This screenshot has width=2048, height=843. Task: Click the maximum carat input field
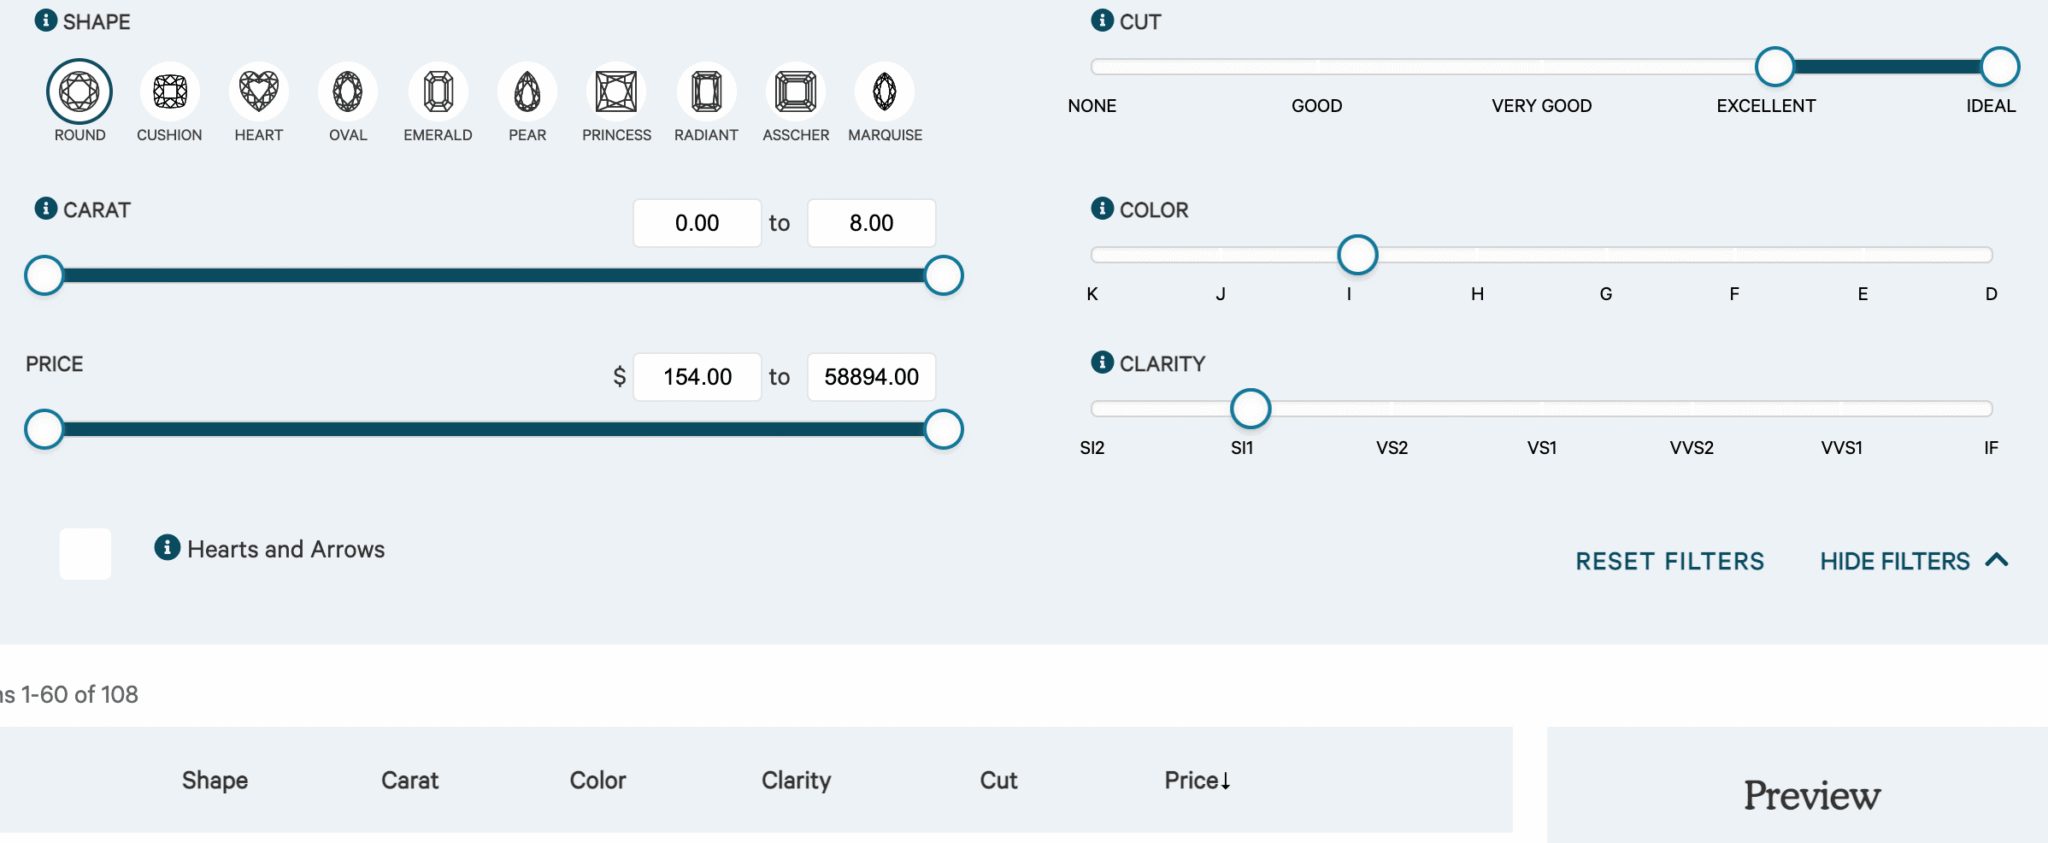pyautogui.click(x=871, y=223)
